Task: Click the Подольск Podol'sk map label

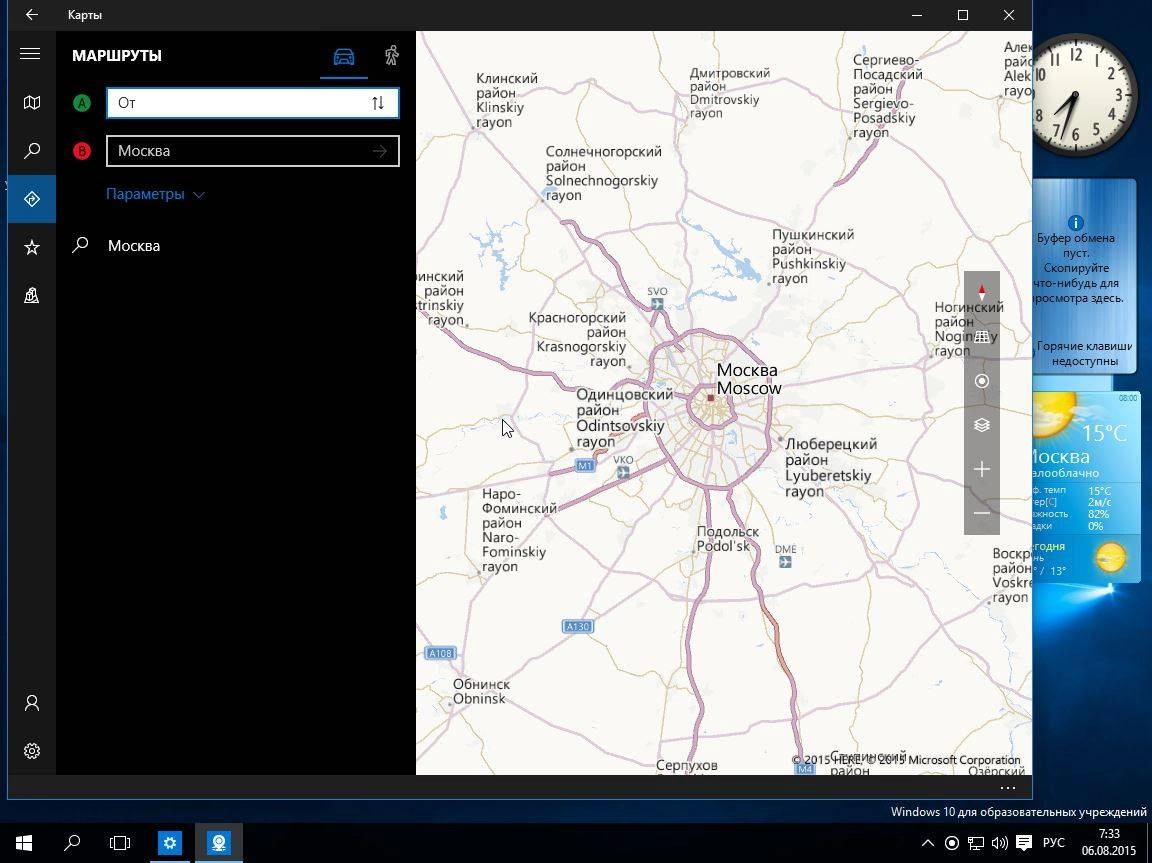Action: pyautogui.click(x=727, y=539)
